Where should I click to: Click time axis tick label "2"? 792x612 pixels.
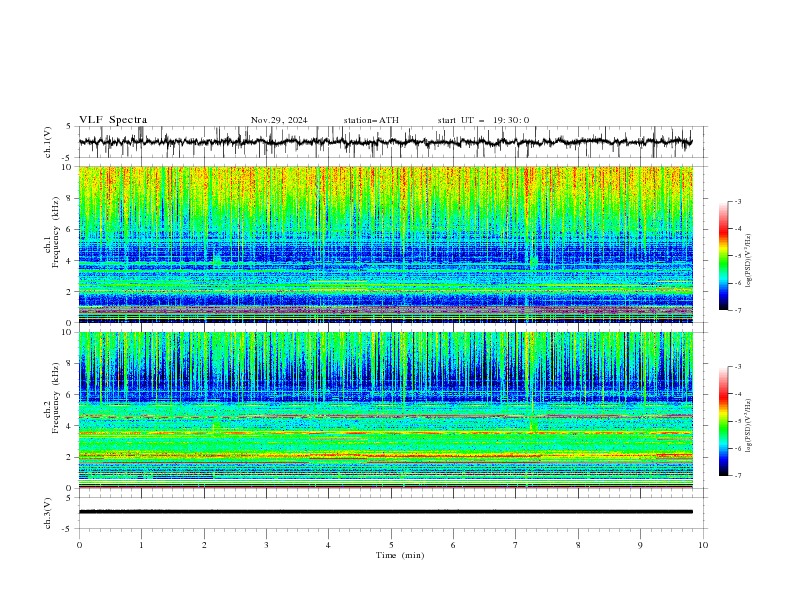[204, 545]
